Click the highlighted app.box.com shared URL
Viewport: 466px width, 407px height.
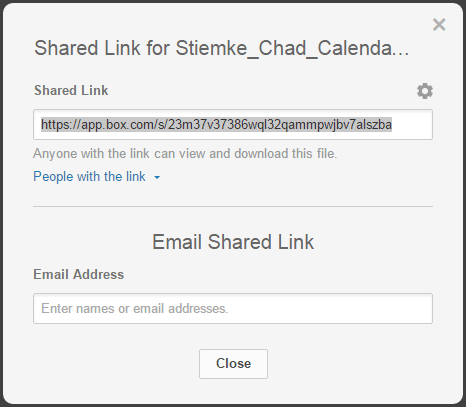pos(216,125)
